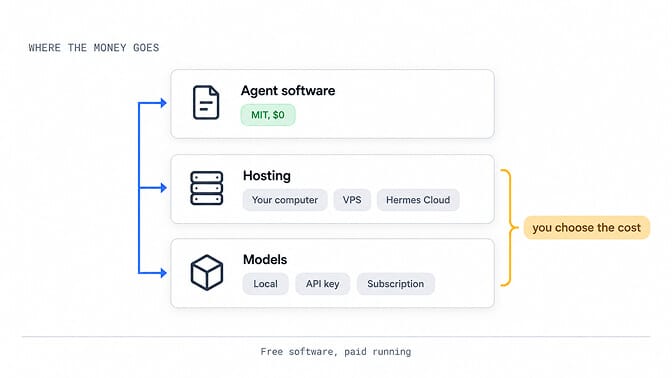Pick the Subscription models chip
Screen dimensions: 672x378
[x=396, y=284]
